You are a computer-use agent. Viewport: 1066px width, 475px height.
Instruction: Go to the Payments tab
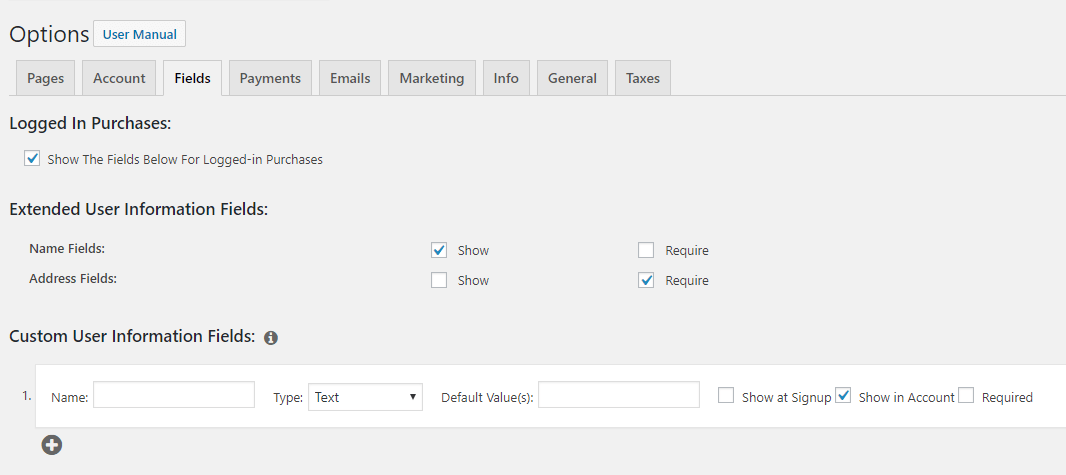pyautogui.click(x=270, y=78)
